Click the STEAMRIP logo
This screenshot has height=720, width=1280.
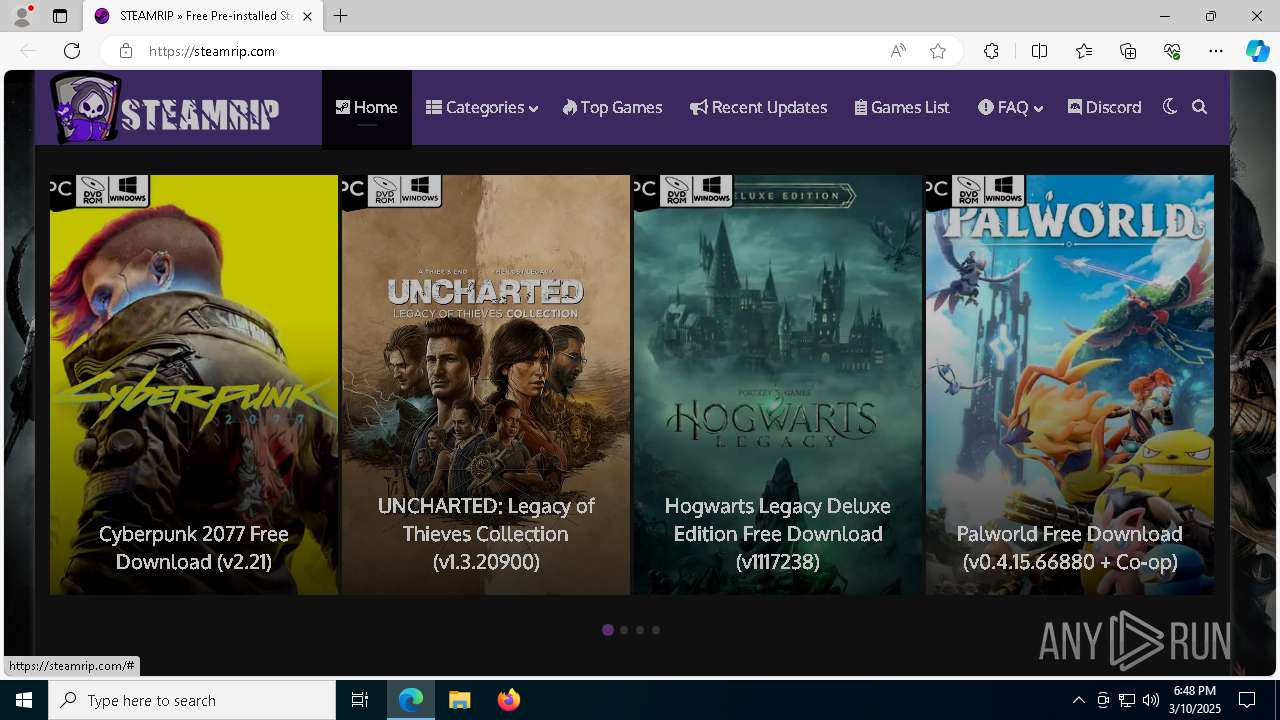[166, 108]
